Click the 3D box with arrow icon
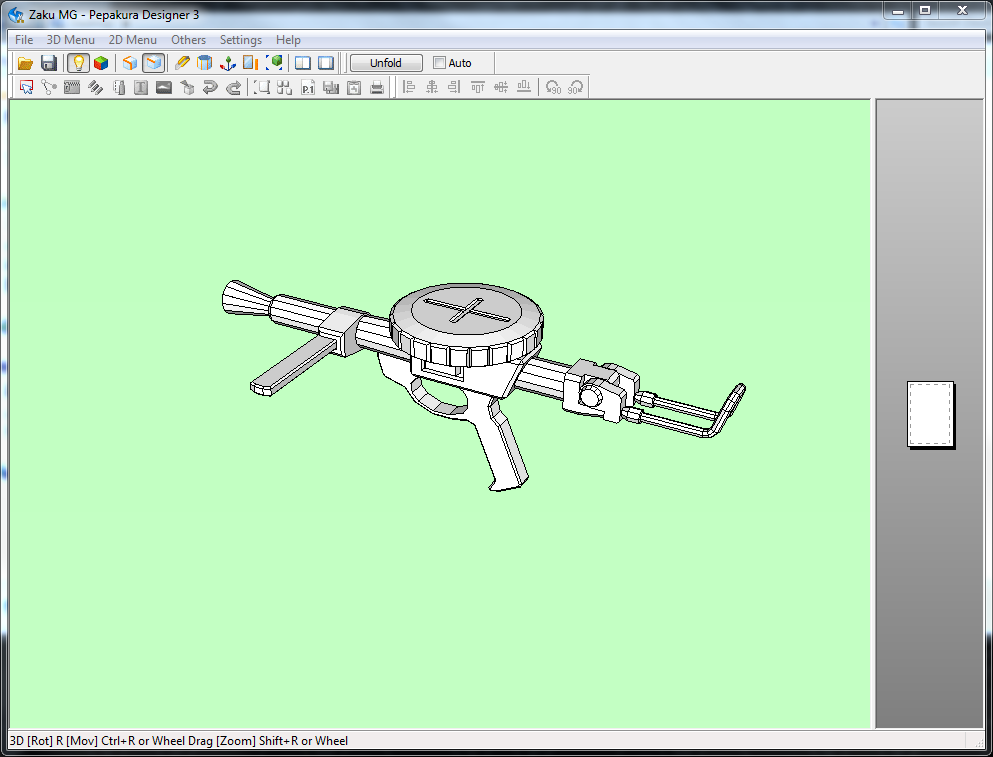The image size is (993, 757). click(x=187, y=87)
